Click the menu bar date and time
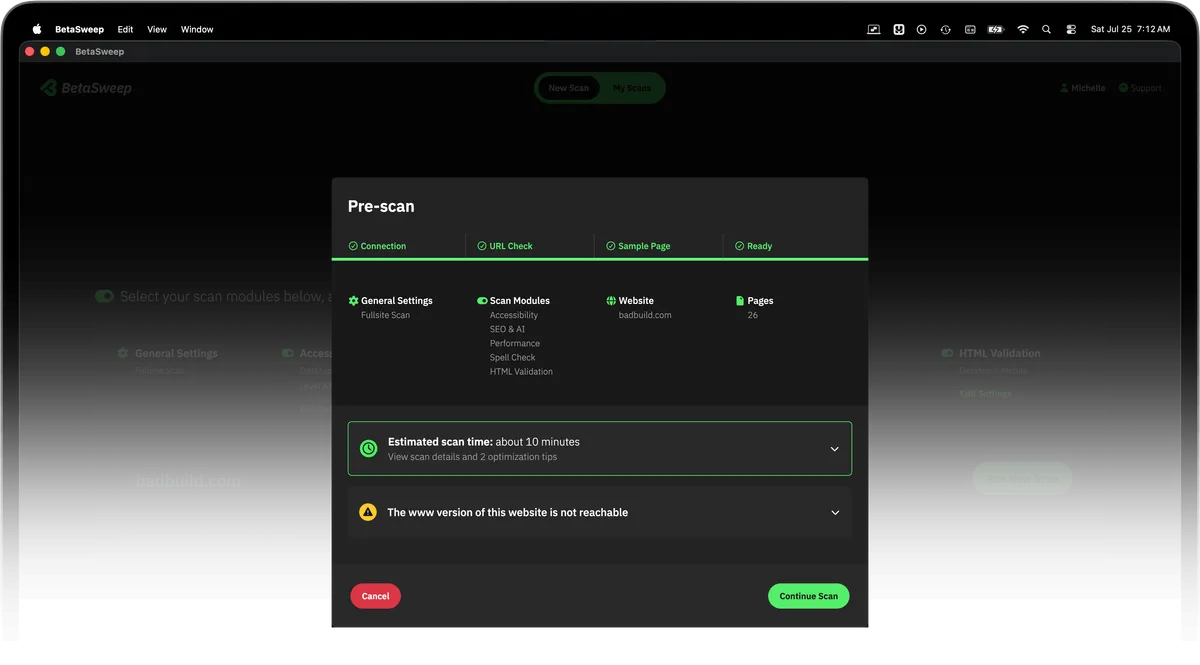Viewport: 1200px width, 665px height. pyautogui.click(x=1130, y=29)
